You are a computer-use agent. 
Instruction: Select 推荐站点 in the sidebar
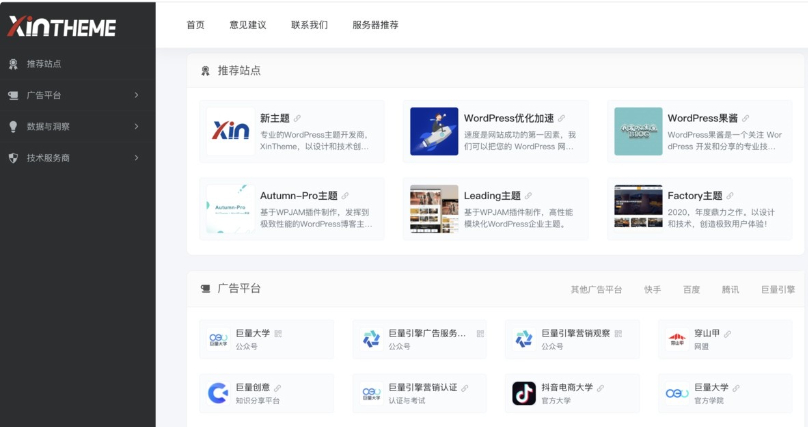(44, 64)
